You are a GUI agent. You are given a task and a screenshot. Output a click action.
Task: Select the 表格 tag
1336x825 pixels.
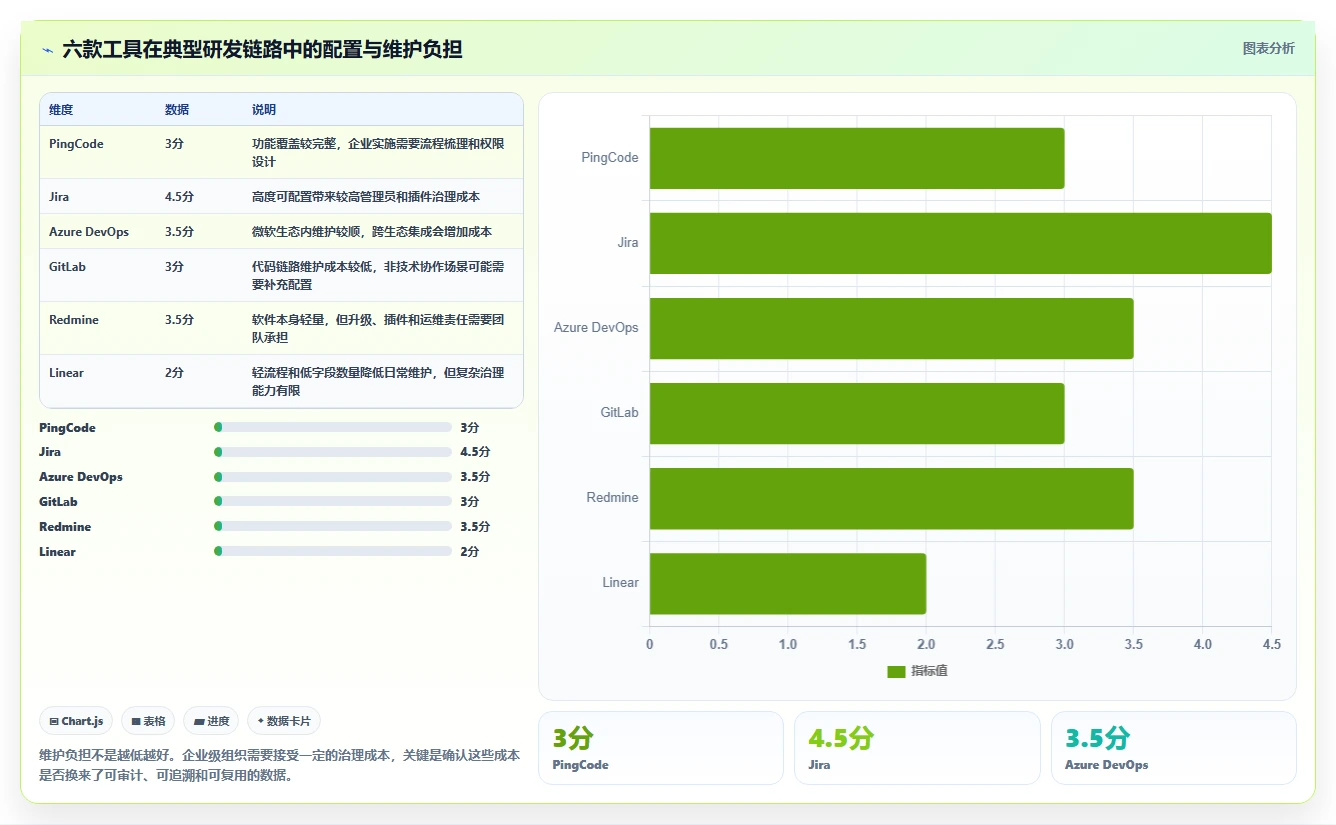point(148,721)
